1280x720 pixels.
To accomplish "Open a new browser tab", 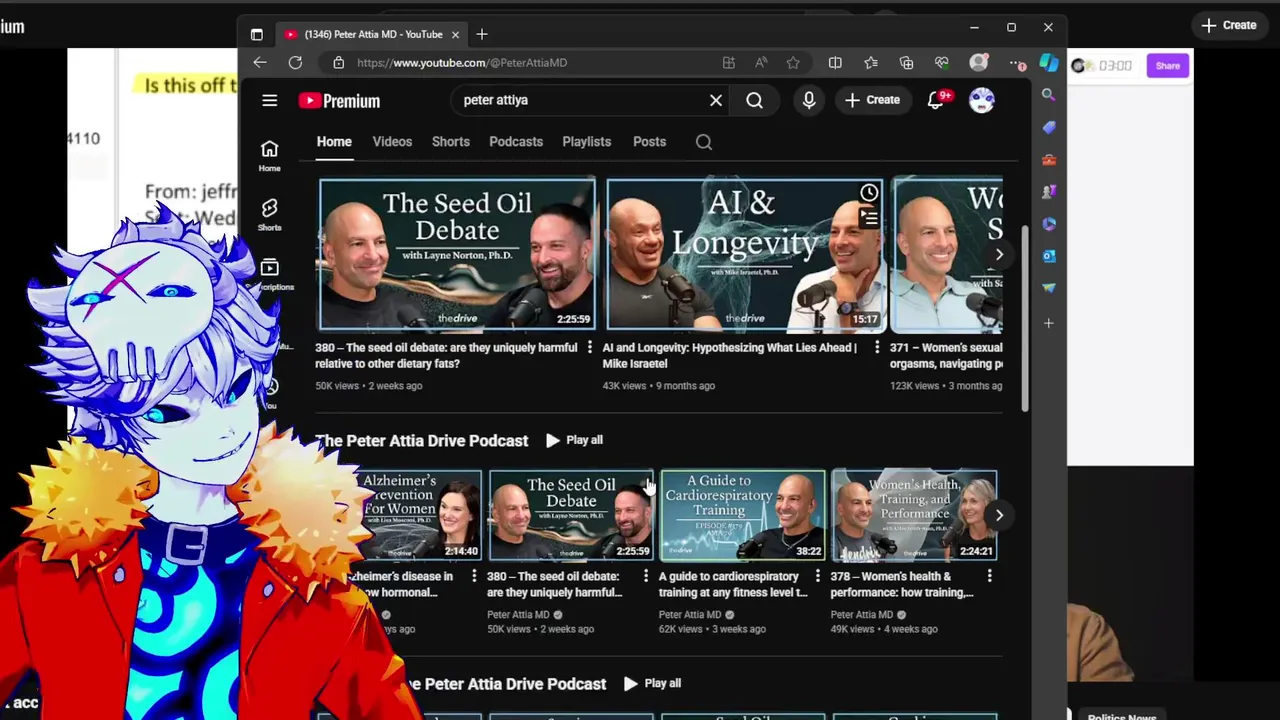I will [482, 34].
